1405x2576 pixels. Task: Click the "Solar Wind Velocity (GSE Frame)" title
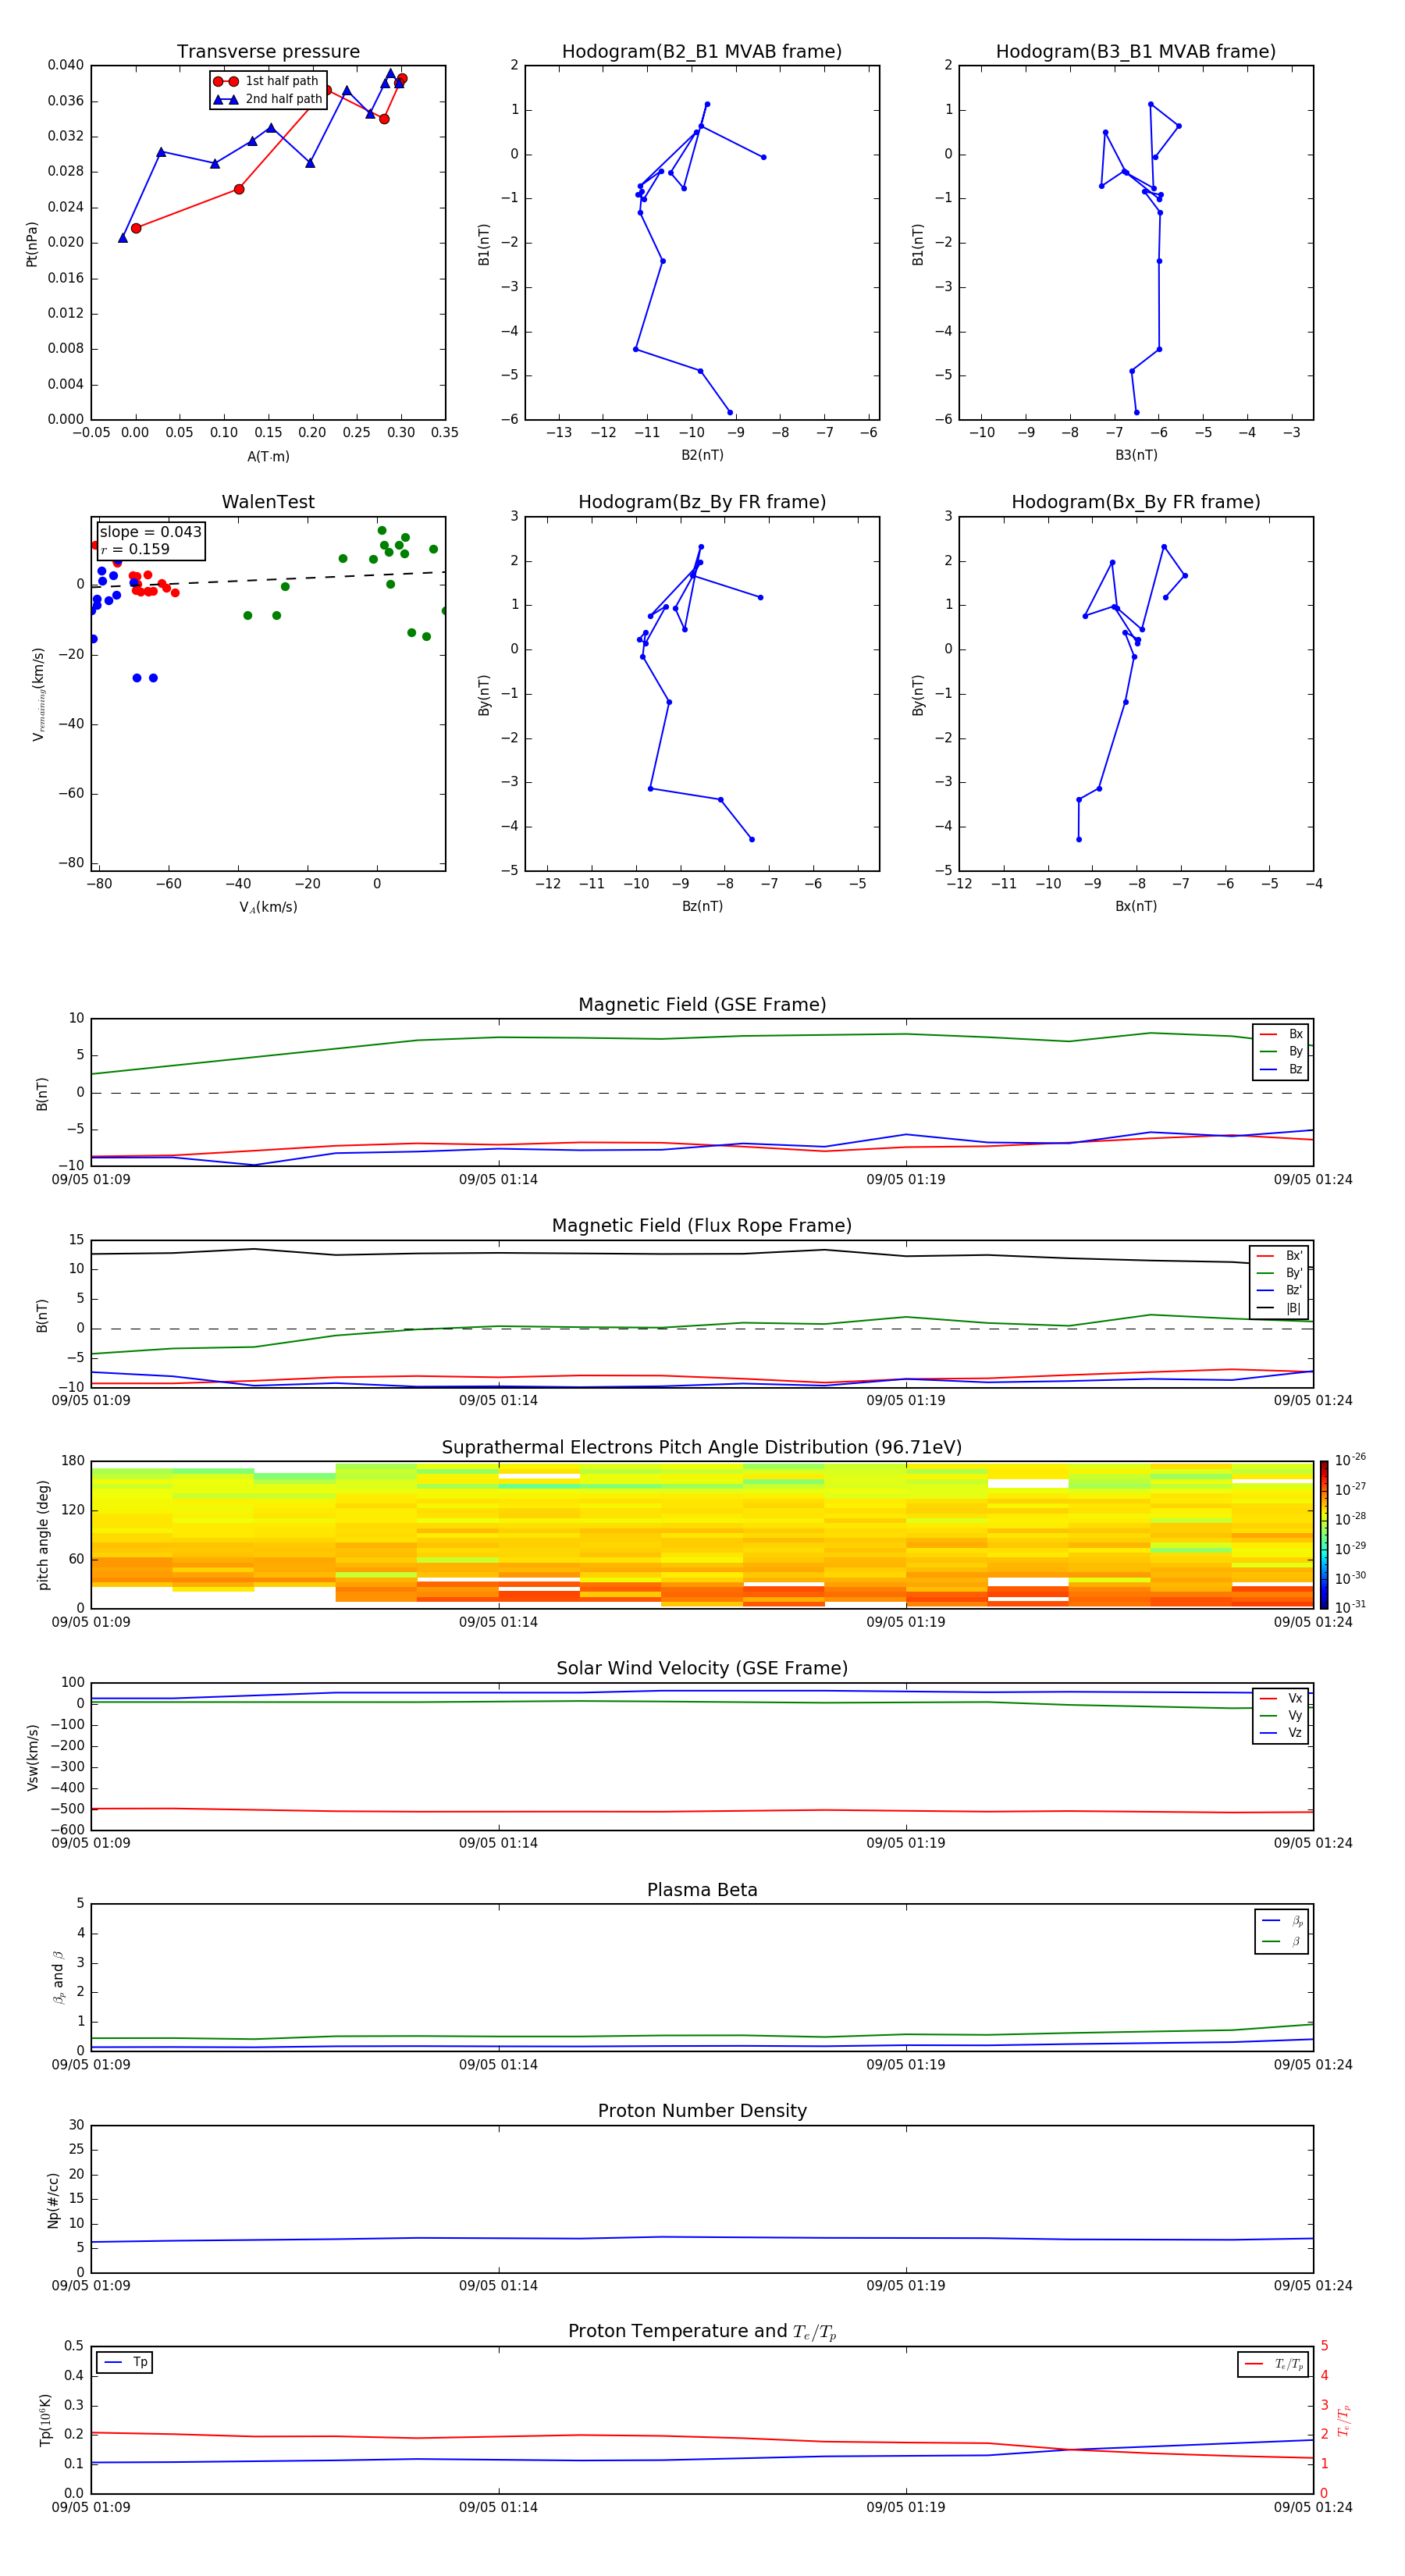702,1669
